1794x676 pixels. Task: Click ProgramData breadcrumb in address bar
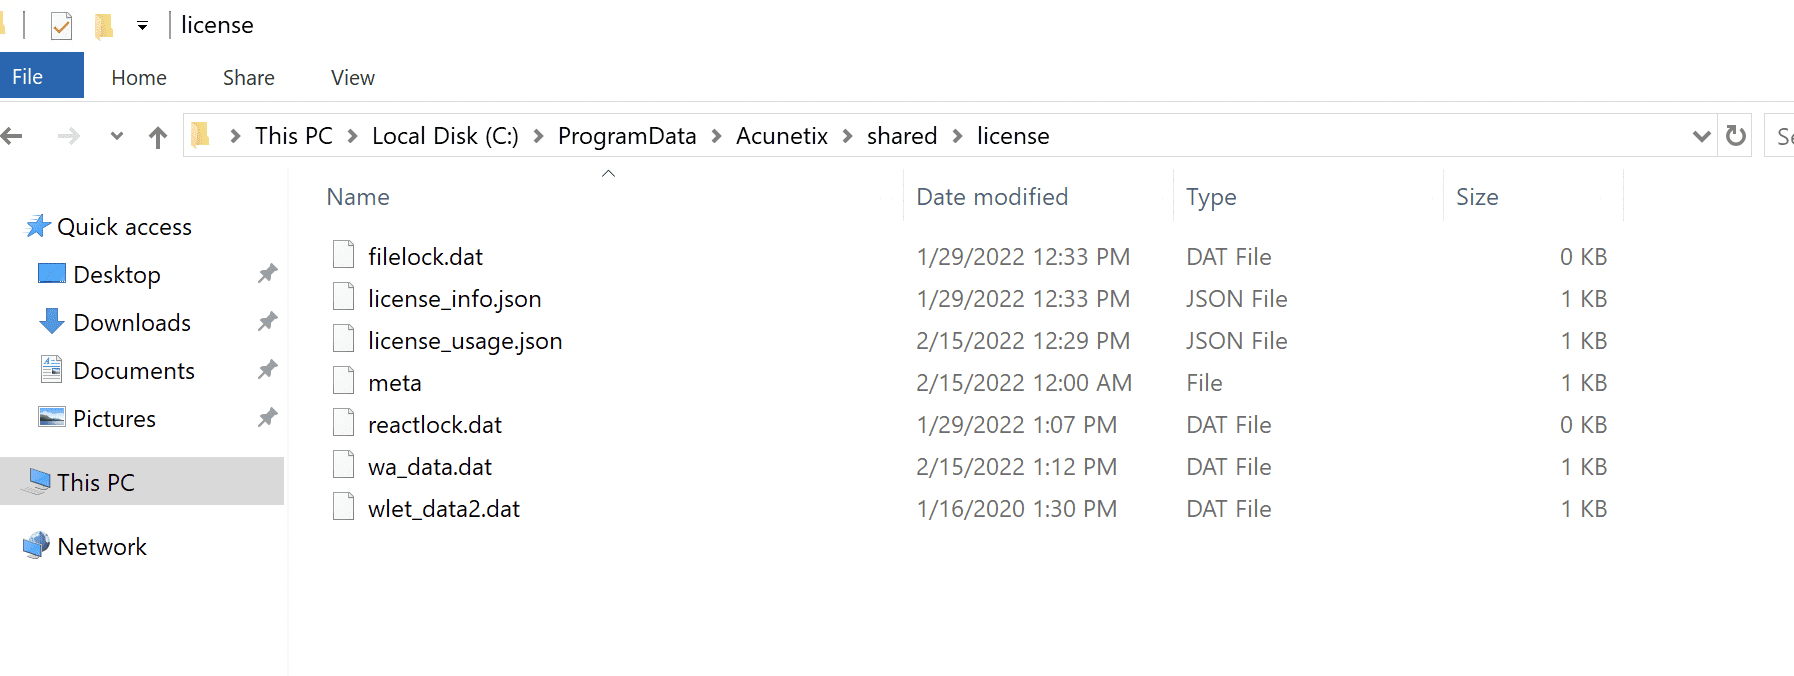[x=626, y=136]
